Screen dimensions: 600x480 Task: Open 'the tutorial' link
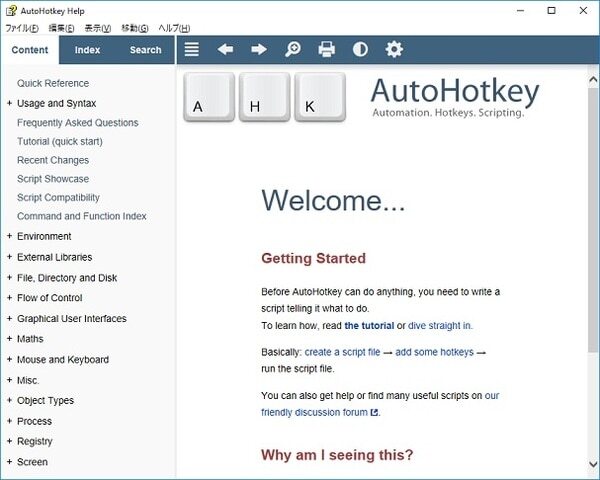click(368, 325)
